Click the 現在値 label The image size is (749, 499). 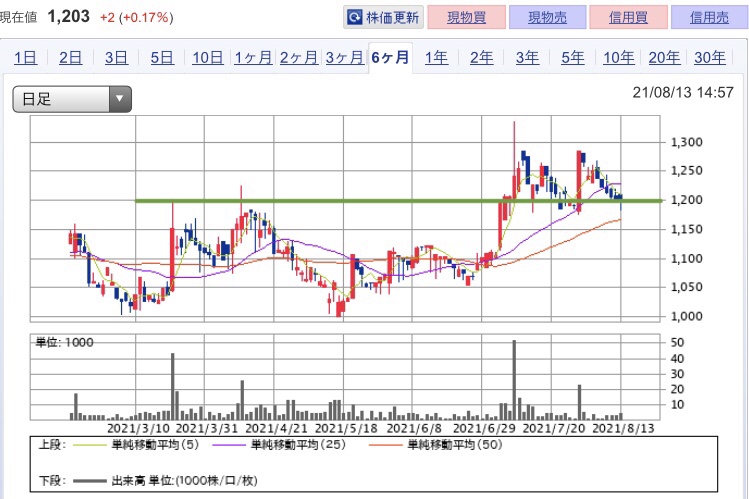[x=18, y=18]
